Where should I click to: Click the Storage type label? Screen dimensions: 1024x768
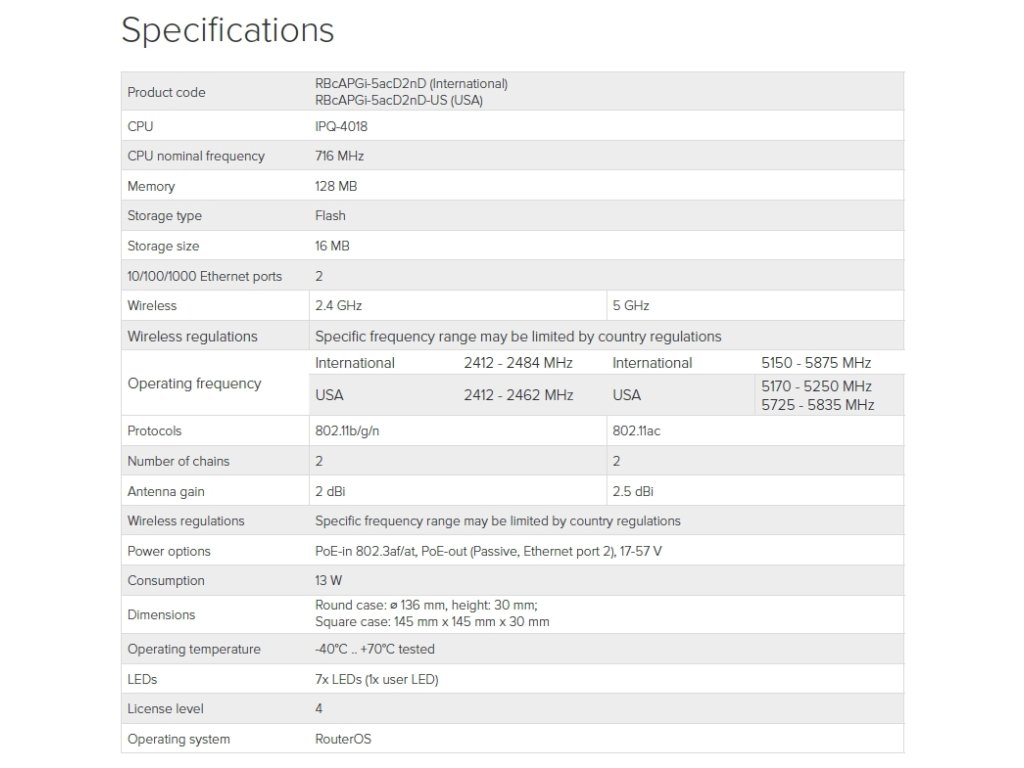[164, 216]
